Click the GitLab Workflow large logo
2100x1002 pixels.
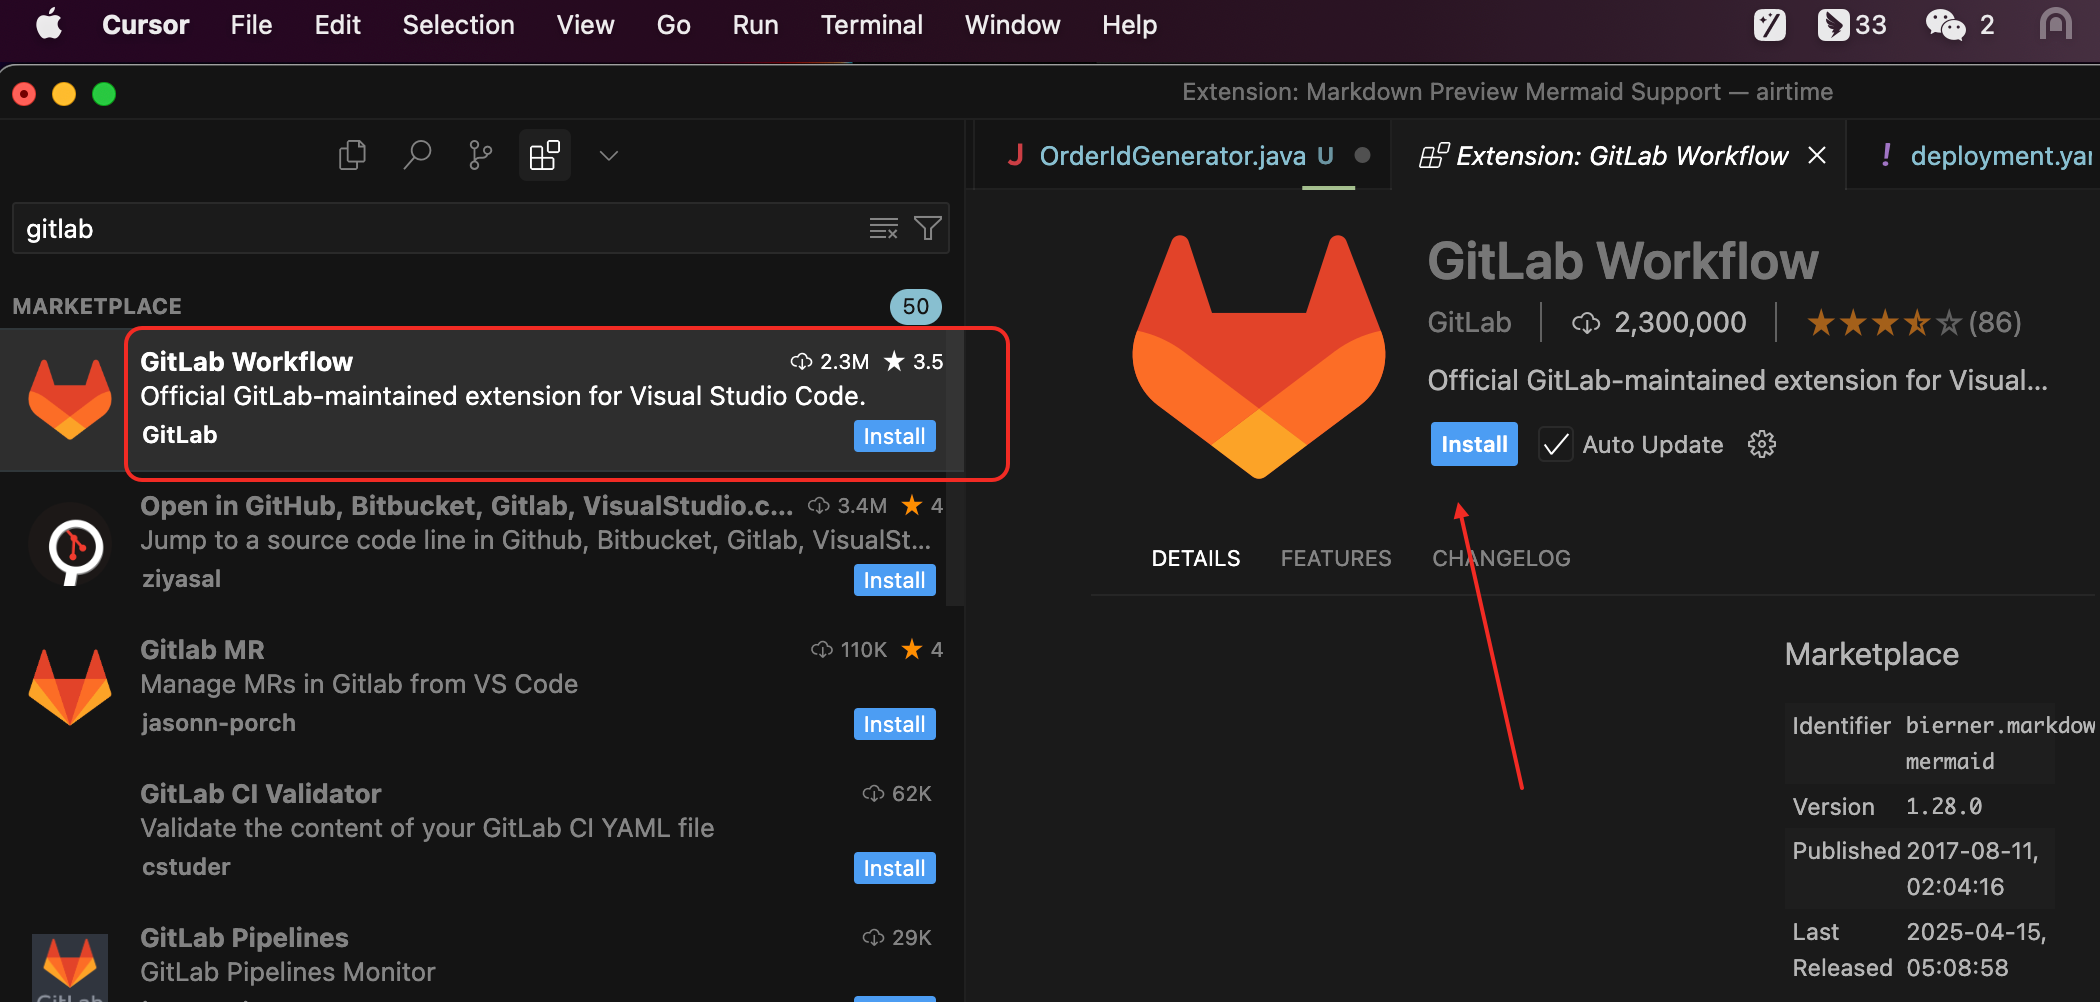(1258, 357)
